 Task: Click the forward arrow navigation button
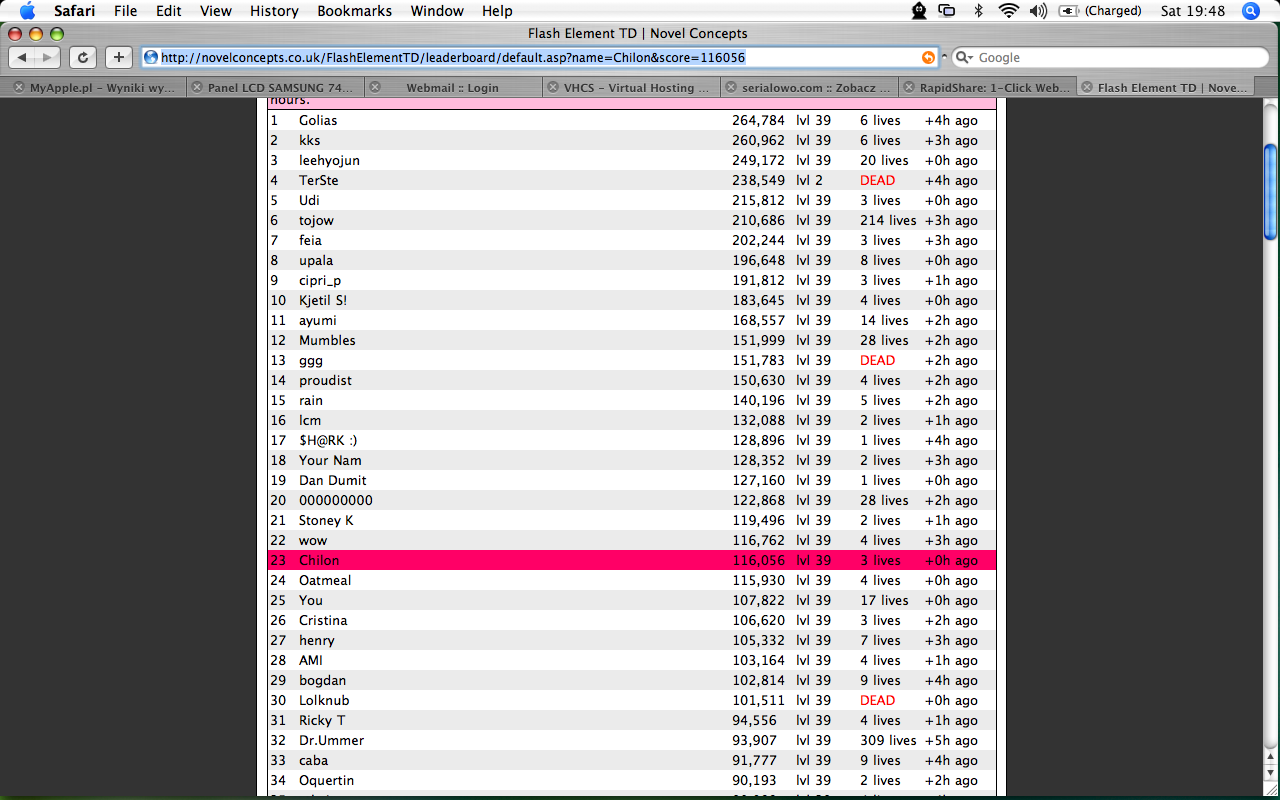coord(48,57)
